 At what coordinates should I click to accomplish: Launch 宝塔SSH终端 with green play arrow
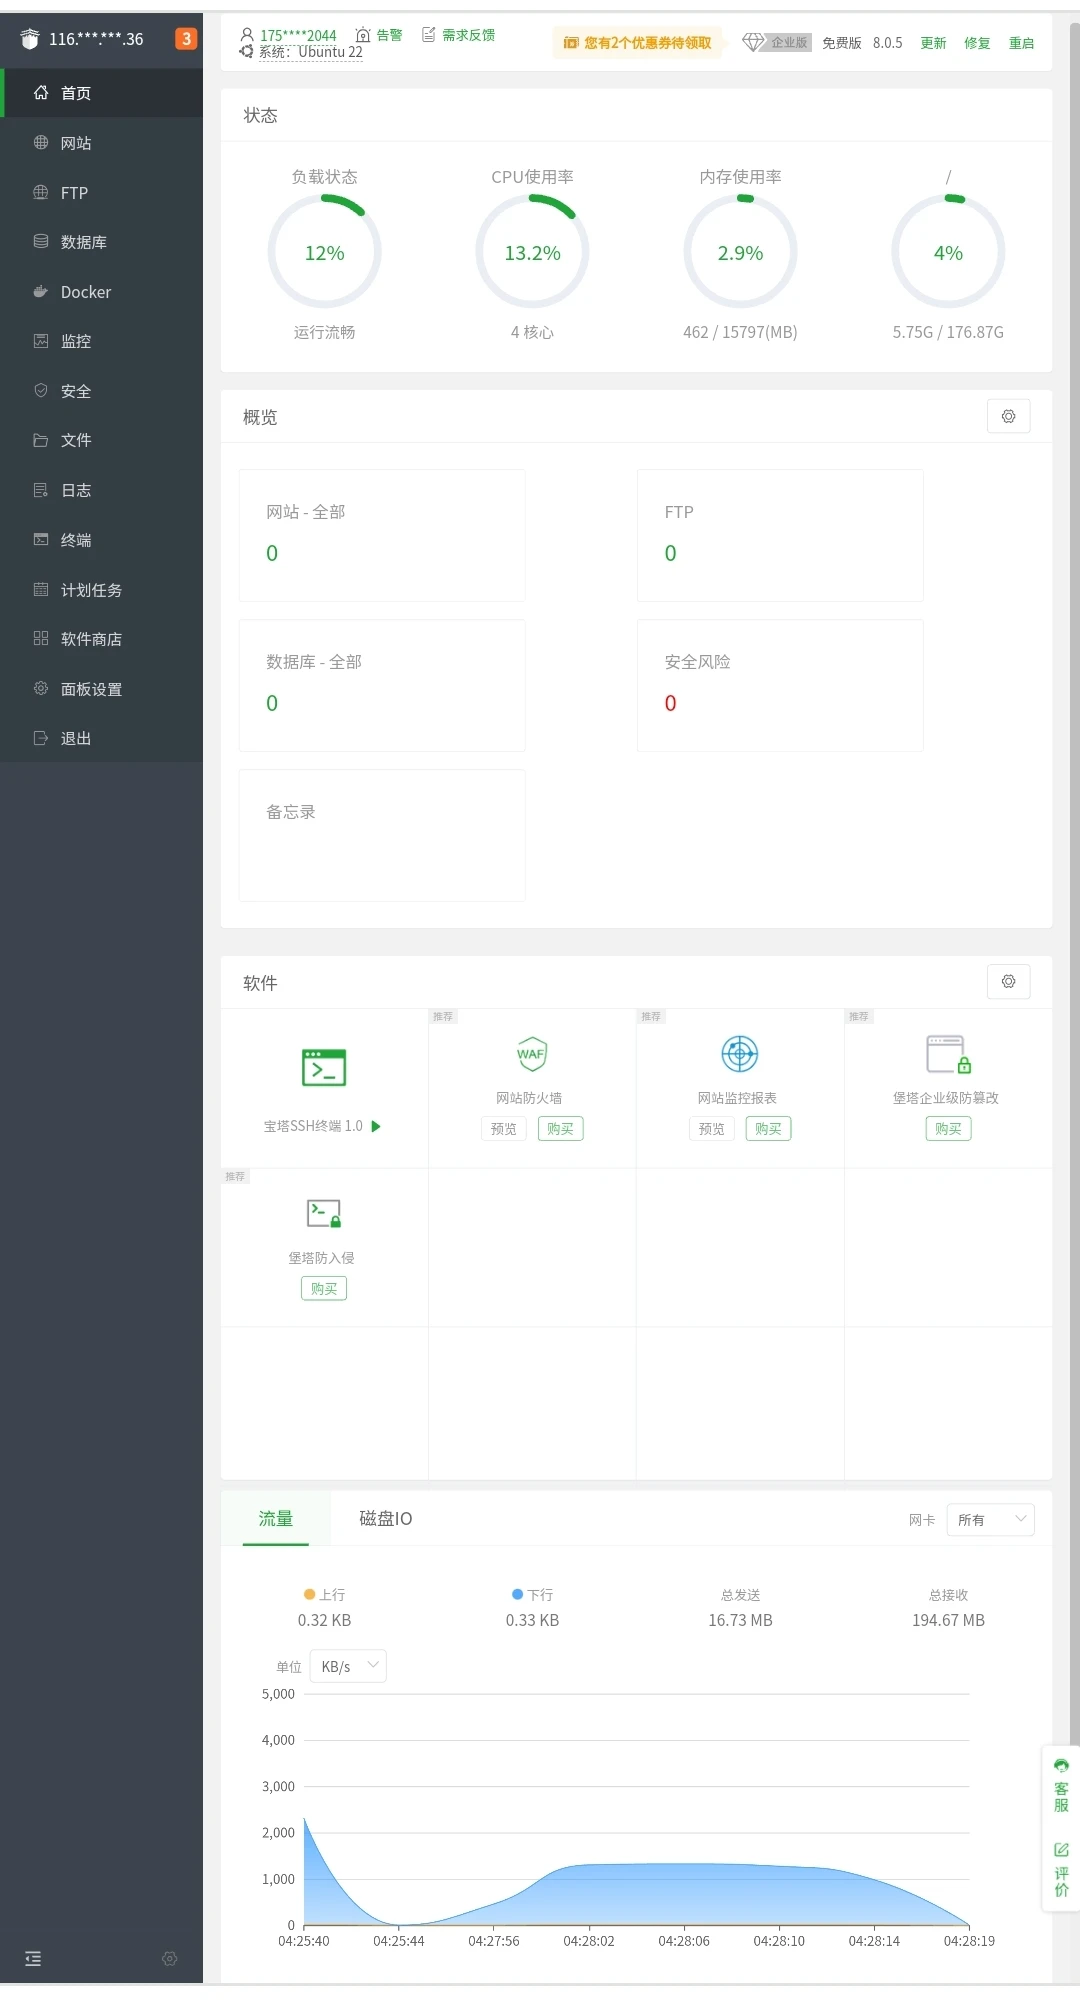click(376, 1126)
